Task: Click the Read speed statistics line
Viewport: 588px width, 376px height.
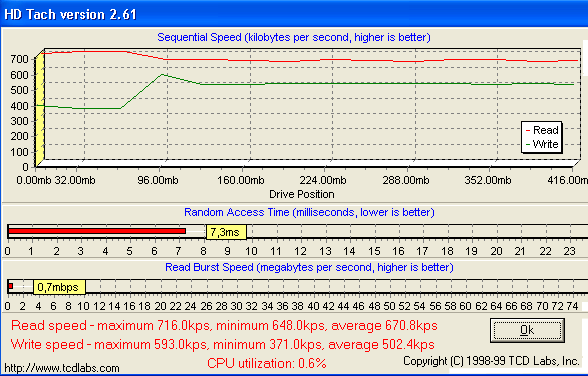Action: tap(224, 325)
